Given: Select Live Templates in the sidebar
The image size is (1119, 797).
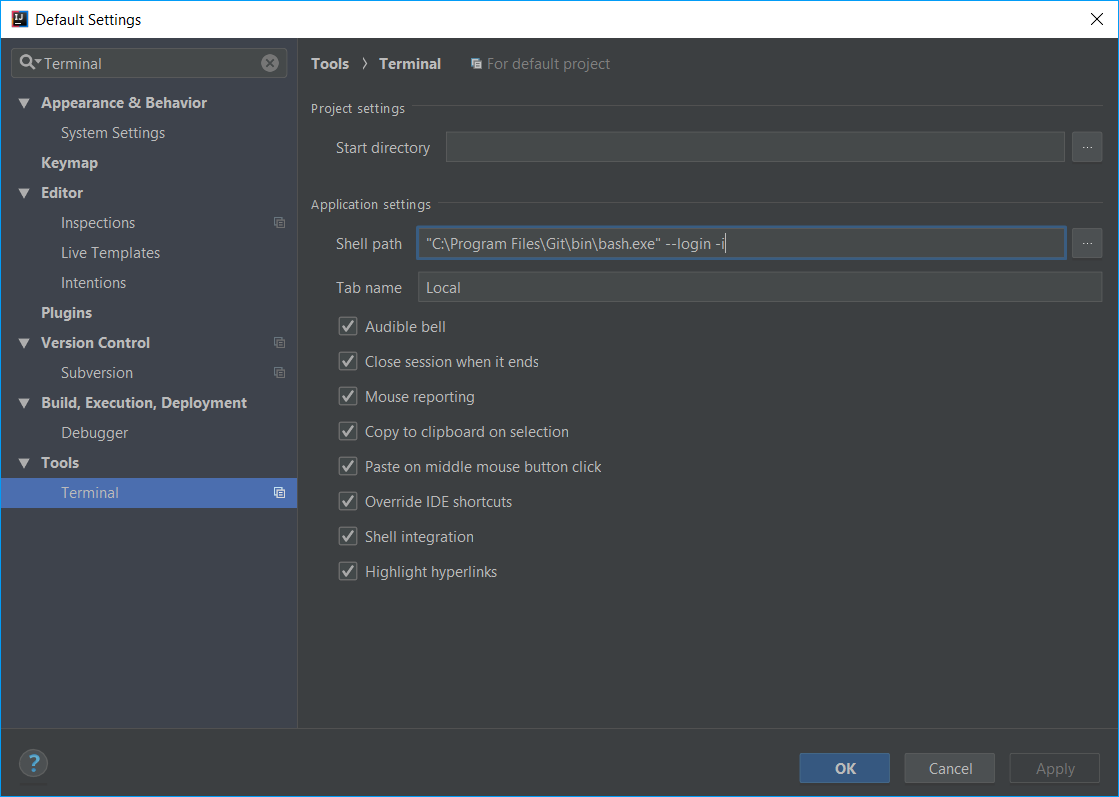Looking at the screenshot, I should [110, 253].
